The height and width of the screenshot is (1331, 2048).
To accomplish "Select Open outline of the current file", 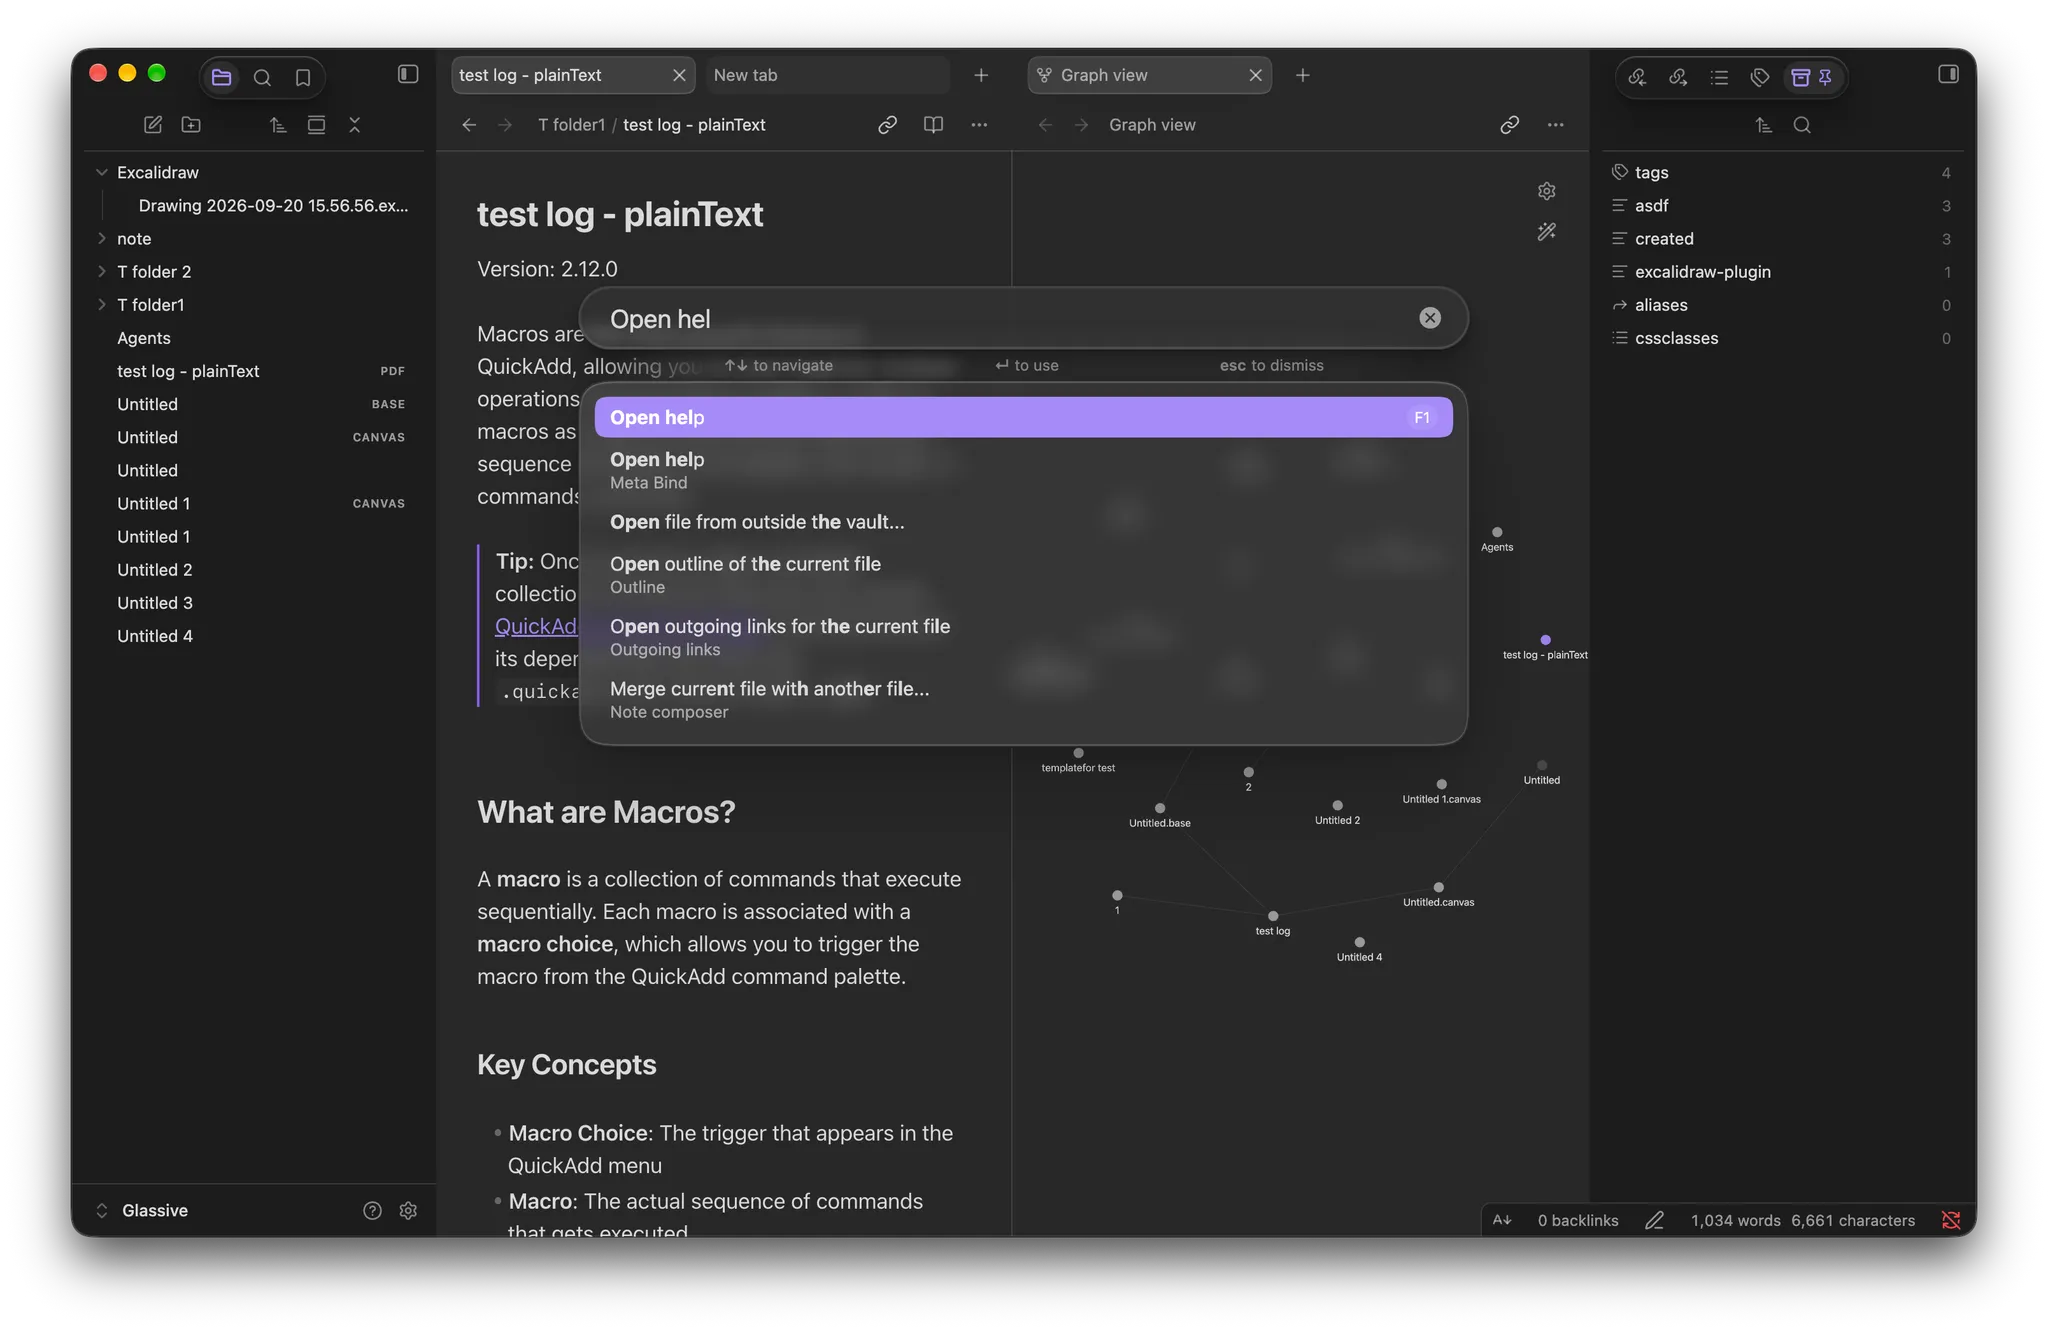I will click(1023, 574).
